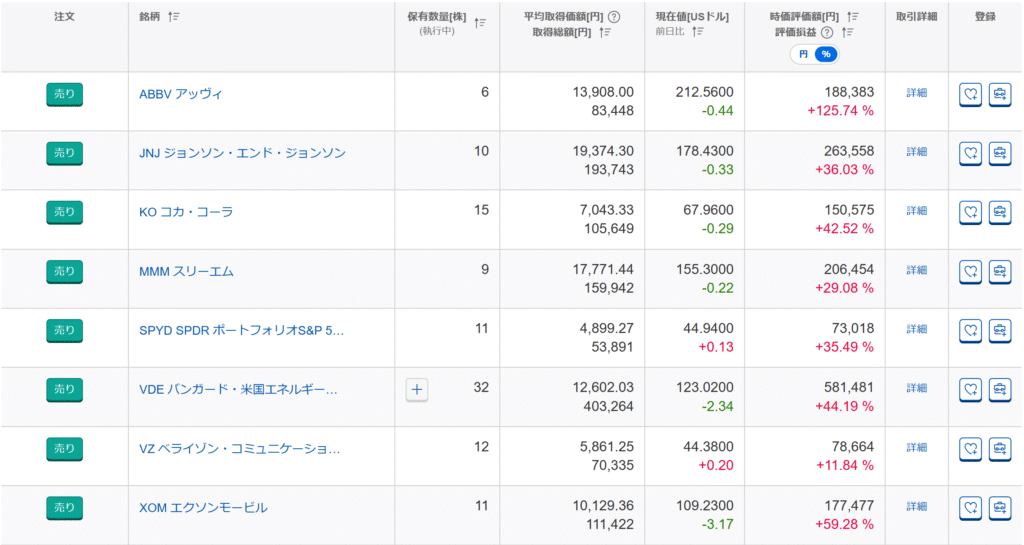Sort by 保有数量 sort icon
Viewport: 1024px width, 545px height.
480,23
